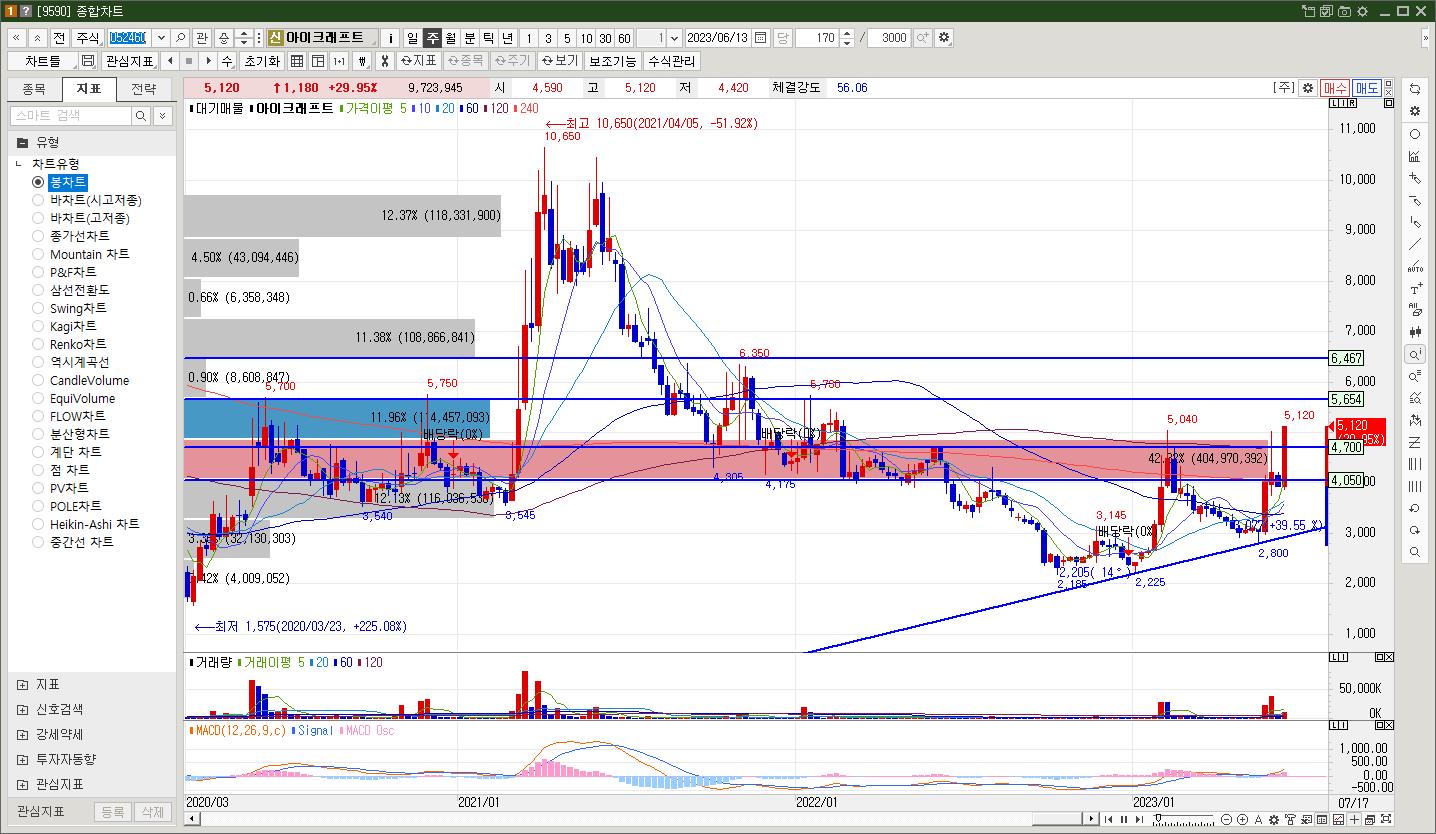
Task: Click the candlestick pattern icon
Action: coord(1414,331)
